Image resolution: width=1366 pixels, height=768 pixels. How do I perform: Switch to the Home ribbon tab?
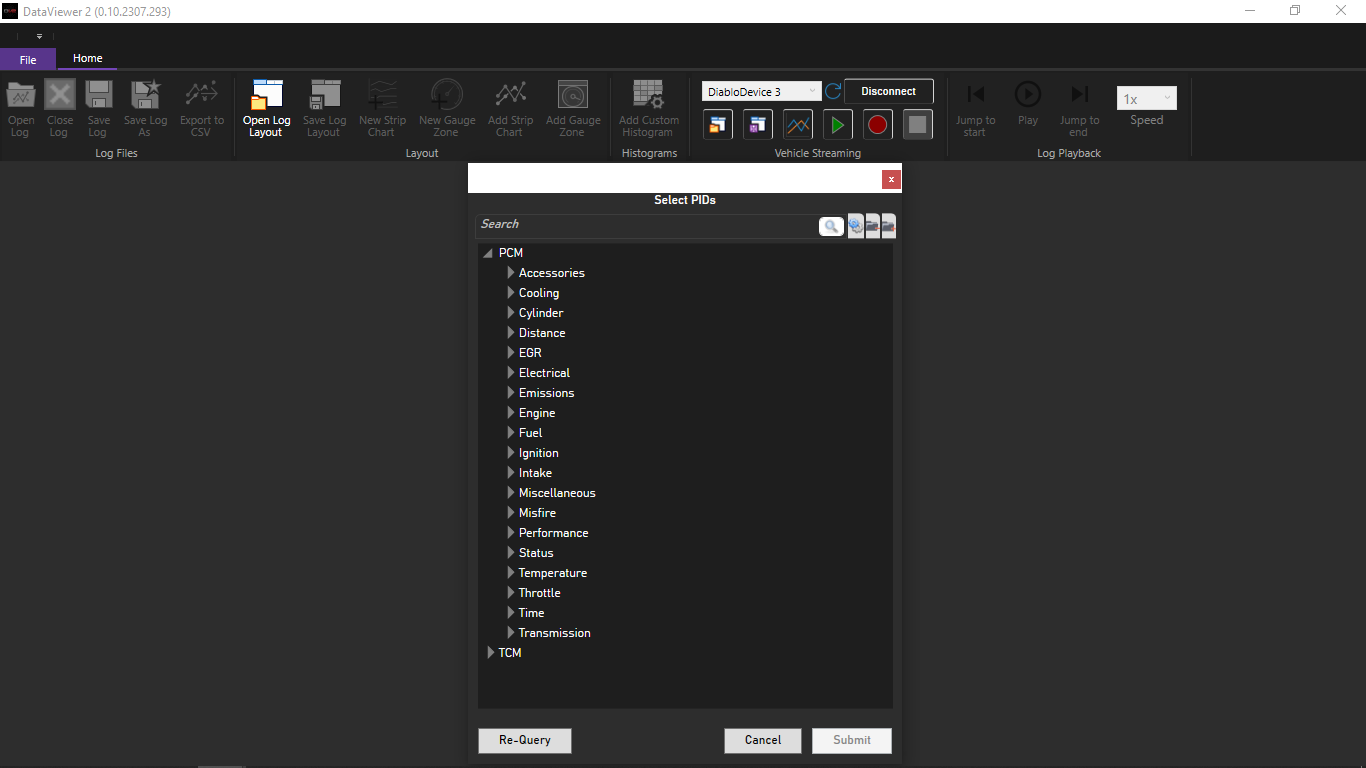[x=88, y=58]
